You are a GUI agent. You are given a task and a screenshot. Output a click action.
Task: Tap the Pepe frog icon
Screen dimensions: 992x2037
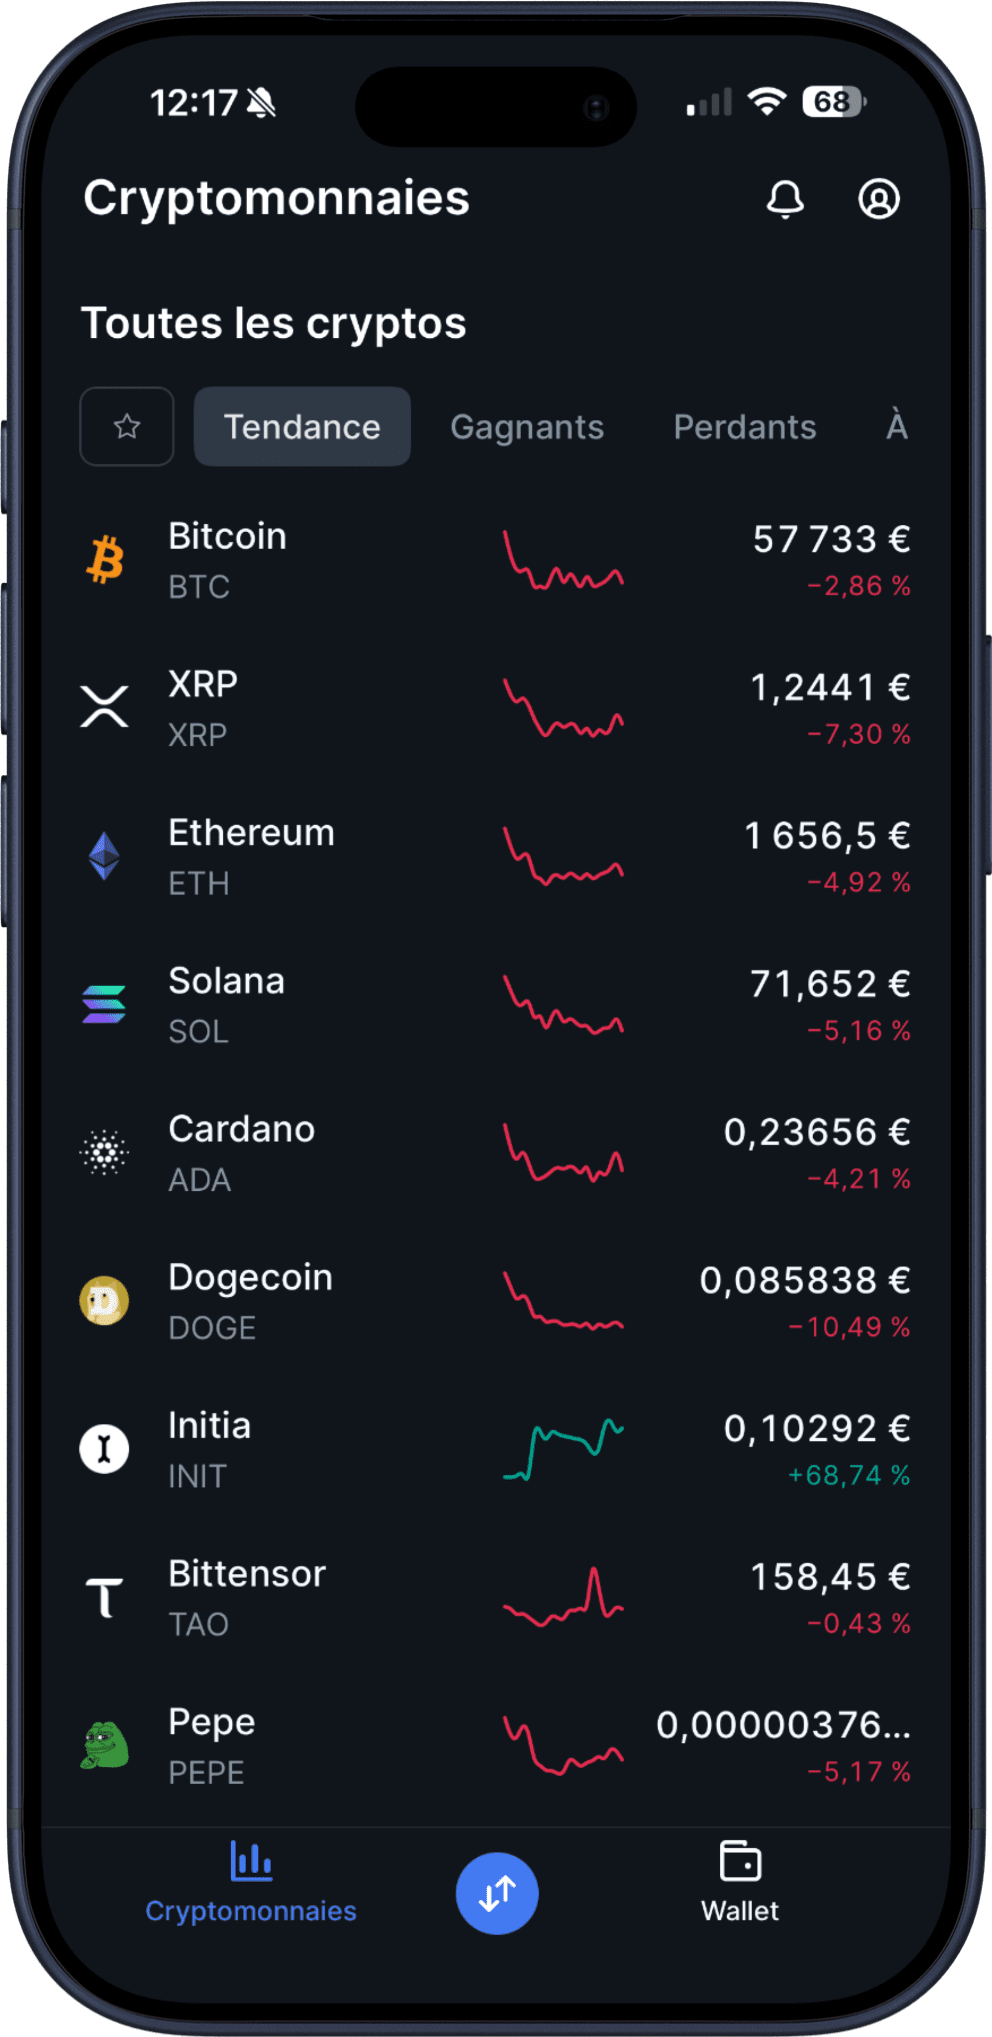[105, 1745]
